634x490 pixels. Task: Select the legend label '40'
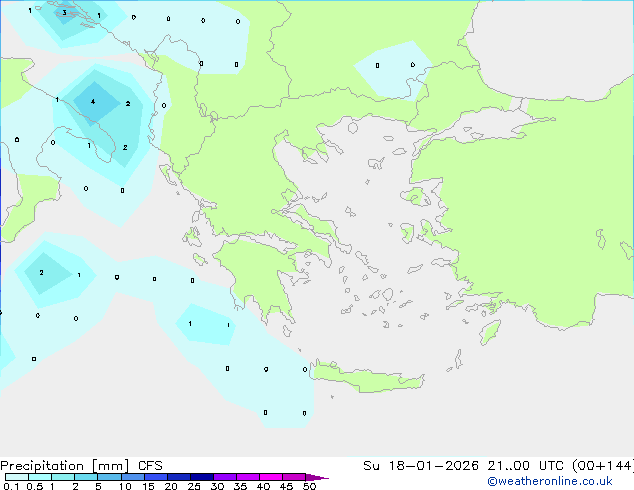[263, 486]
